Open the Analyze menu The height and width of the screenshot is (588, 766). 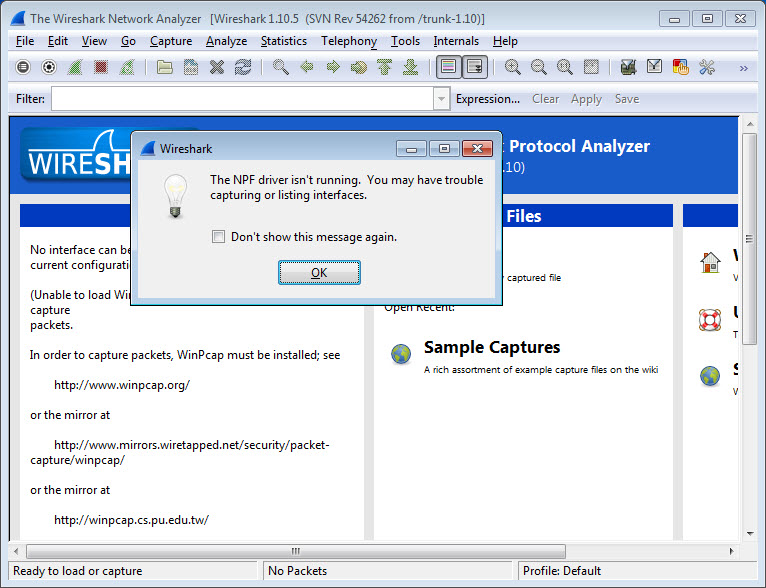(226, 41)
